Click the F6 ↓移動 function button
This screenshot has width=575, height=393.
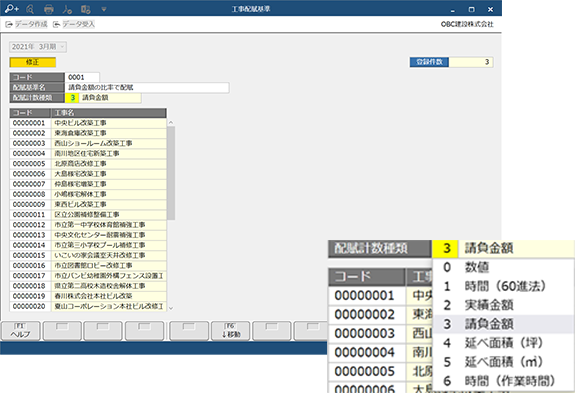(231, 331)
